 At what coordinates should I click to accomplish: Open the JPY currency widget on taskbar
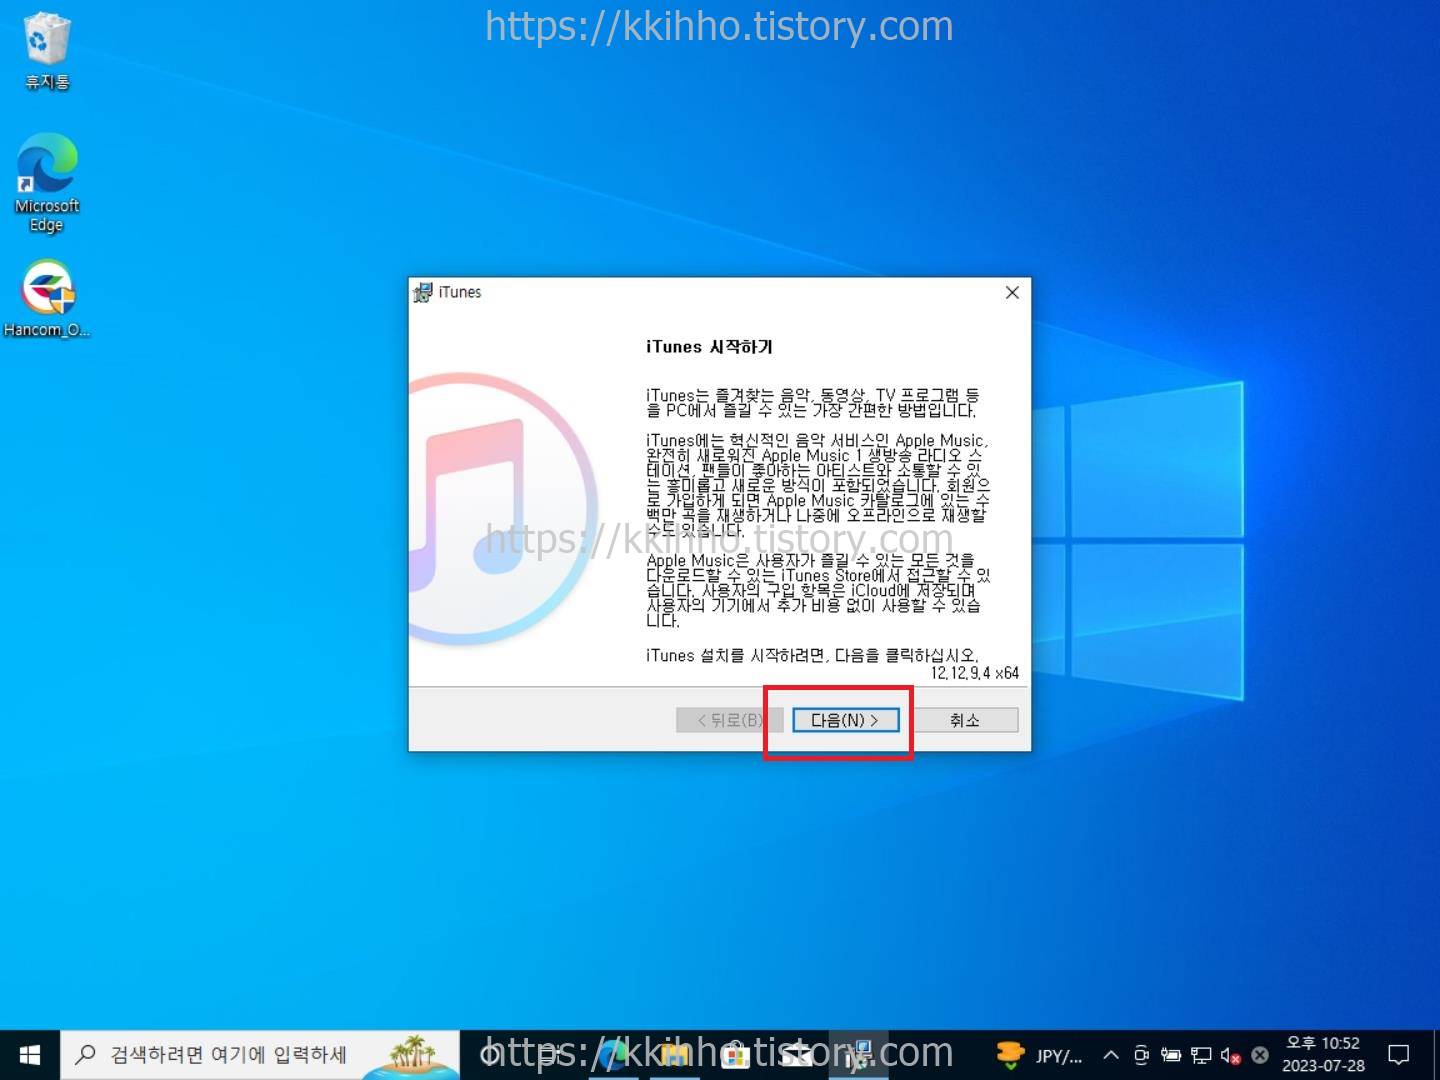pyautogui.click(x=1038, y=1055)
